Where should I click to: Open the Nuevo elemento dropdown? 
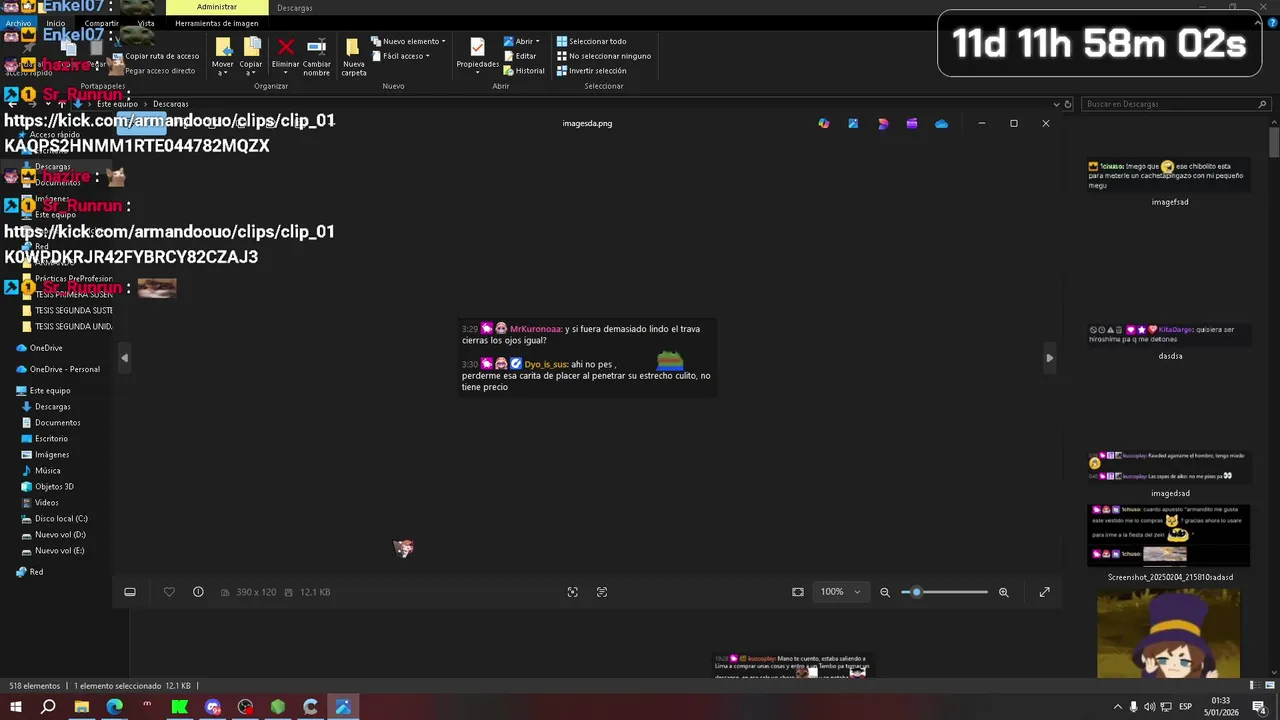coord(408,41)
